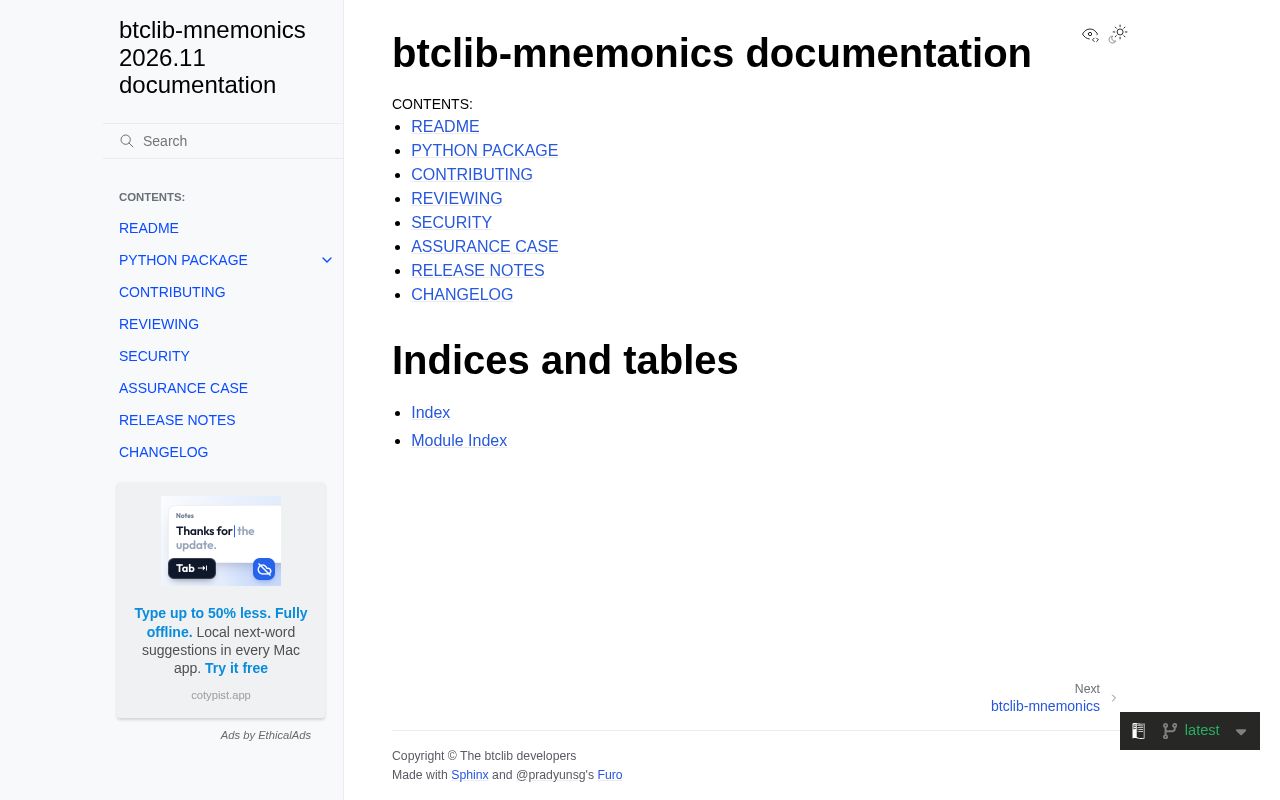Click the latest version label
Image resolution: width=1280 pixels, height=800 pixels.
click(x=1202, y=731)
